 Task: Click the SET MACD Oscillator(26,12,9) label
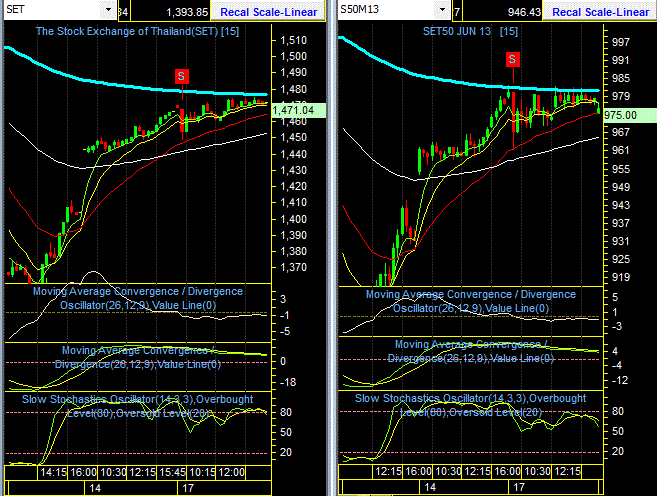point(138,298)
